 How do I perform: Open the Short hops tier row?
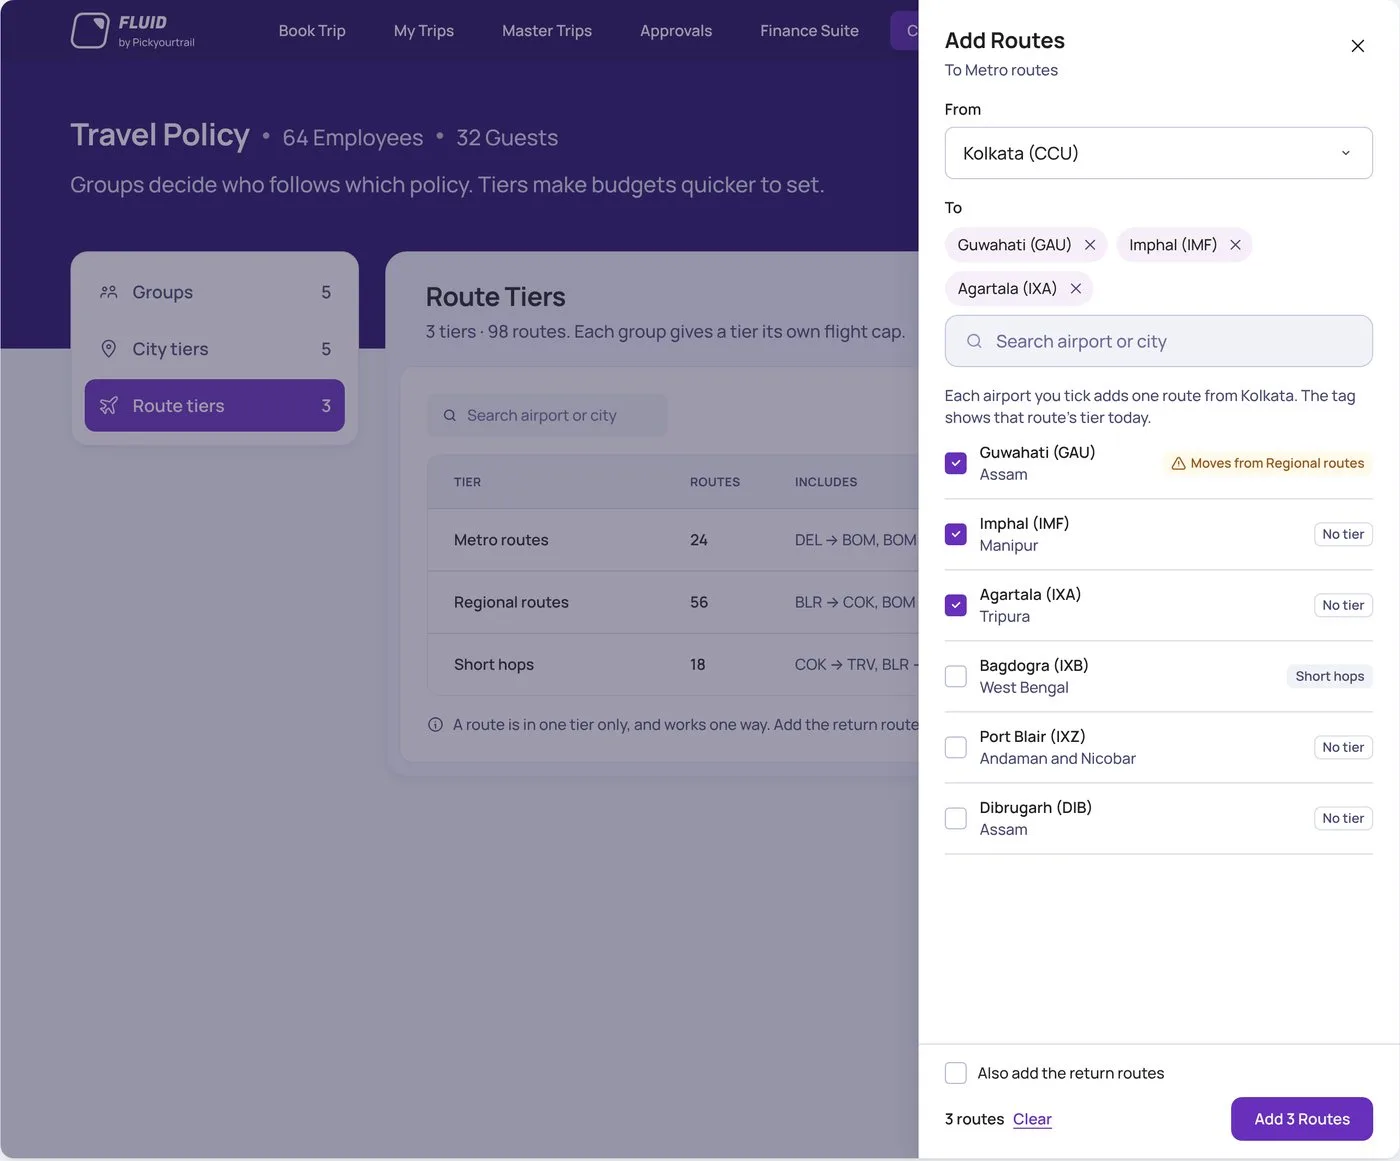[x=673, y=665]
